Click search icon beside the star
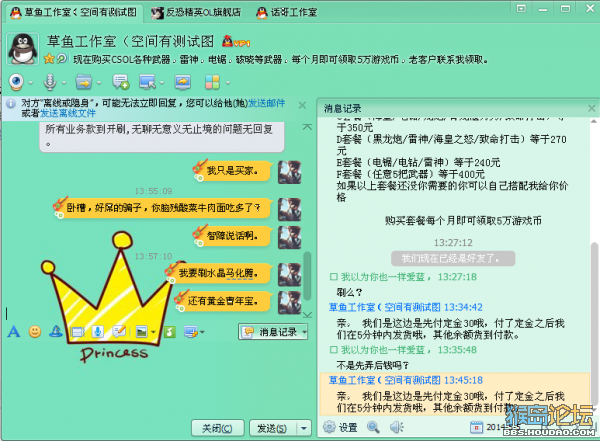 coord(62,59)
